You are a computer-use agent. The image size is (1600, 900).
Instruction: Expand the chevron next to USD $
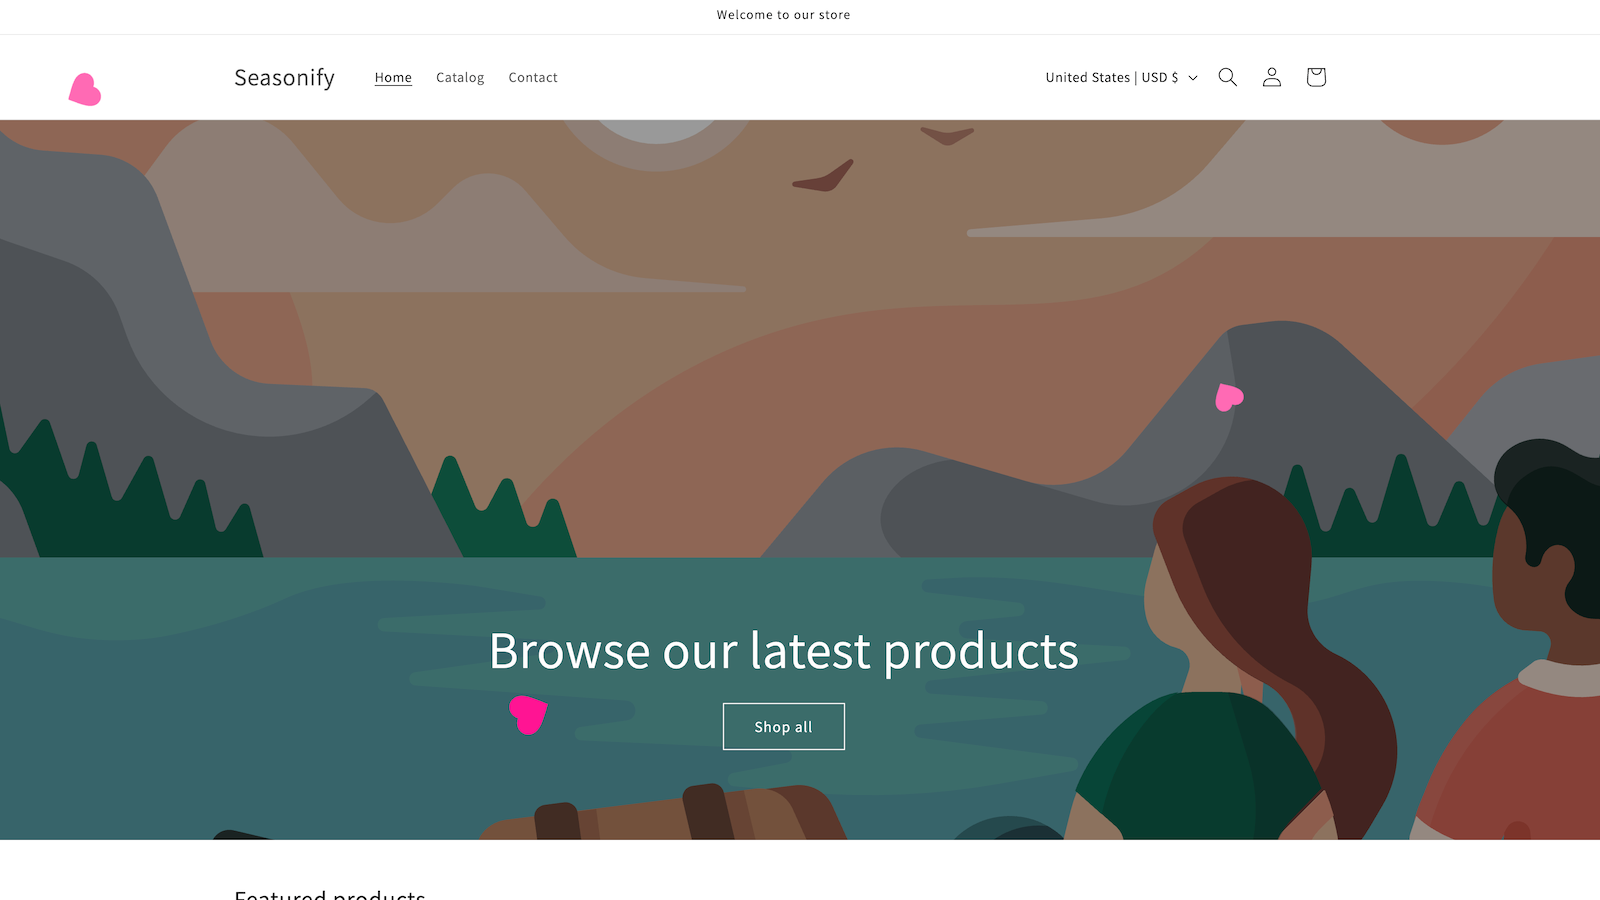pyautogui.click(x=1193, y=78)
